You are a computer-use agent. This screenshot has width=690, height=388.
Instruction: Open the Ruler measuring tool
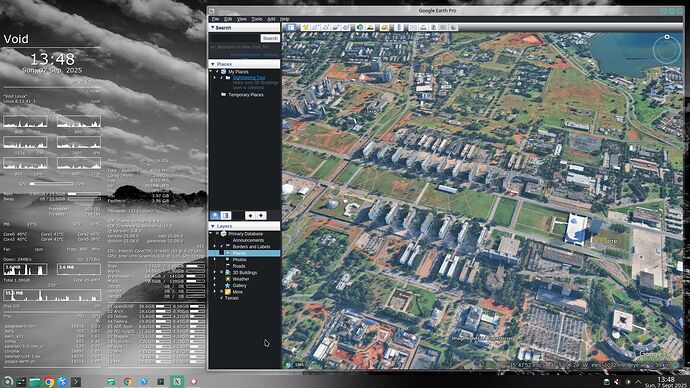tap(399, 27)
